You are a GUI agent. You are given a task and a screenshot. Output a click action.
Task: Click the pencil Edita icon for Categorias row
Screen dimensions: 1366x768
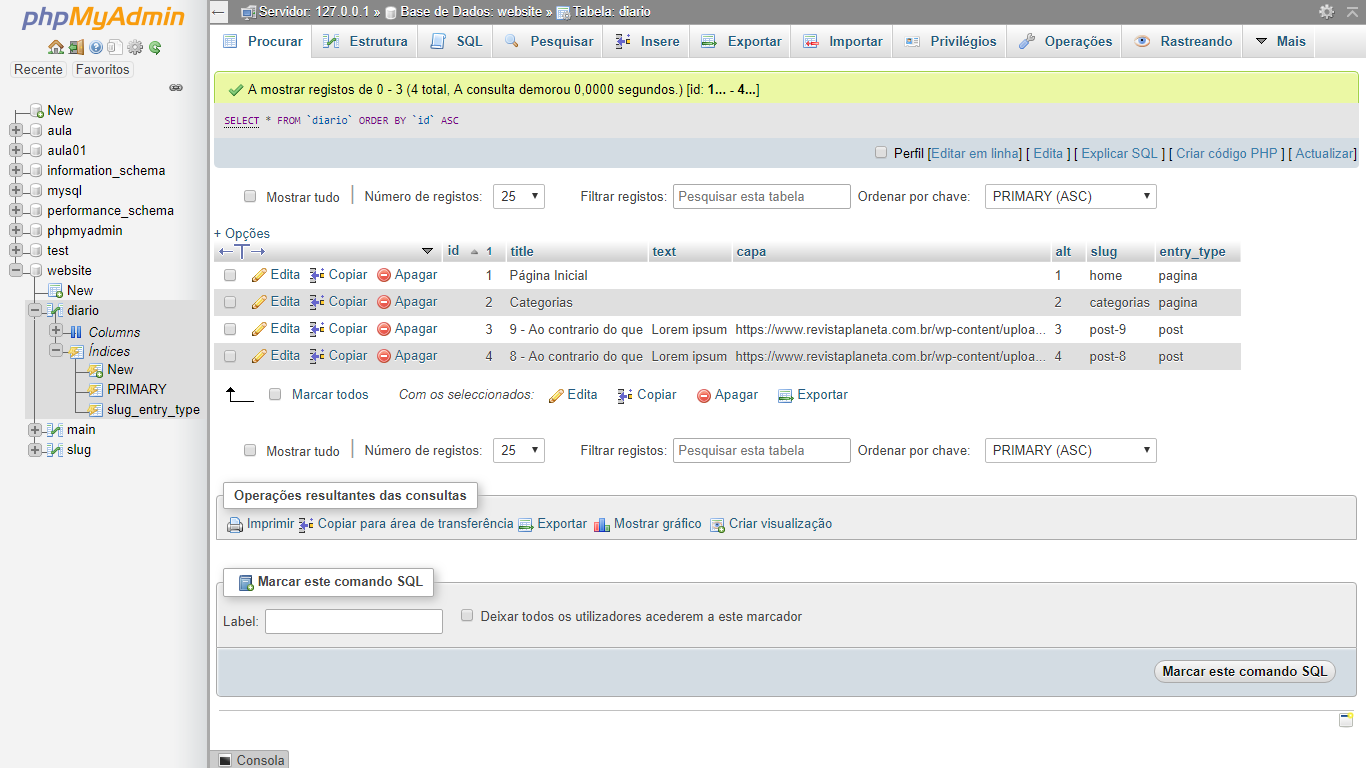point(259,302)
